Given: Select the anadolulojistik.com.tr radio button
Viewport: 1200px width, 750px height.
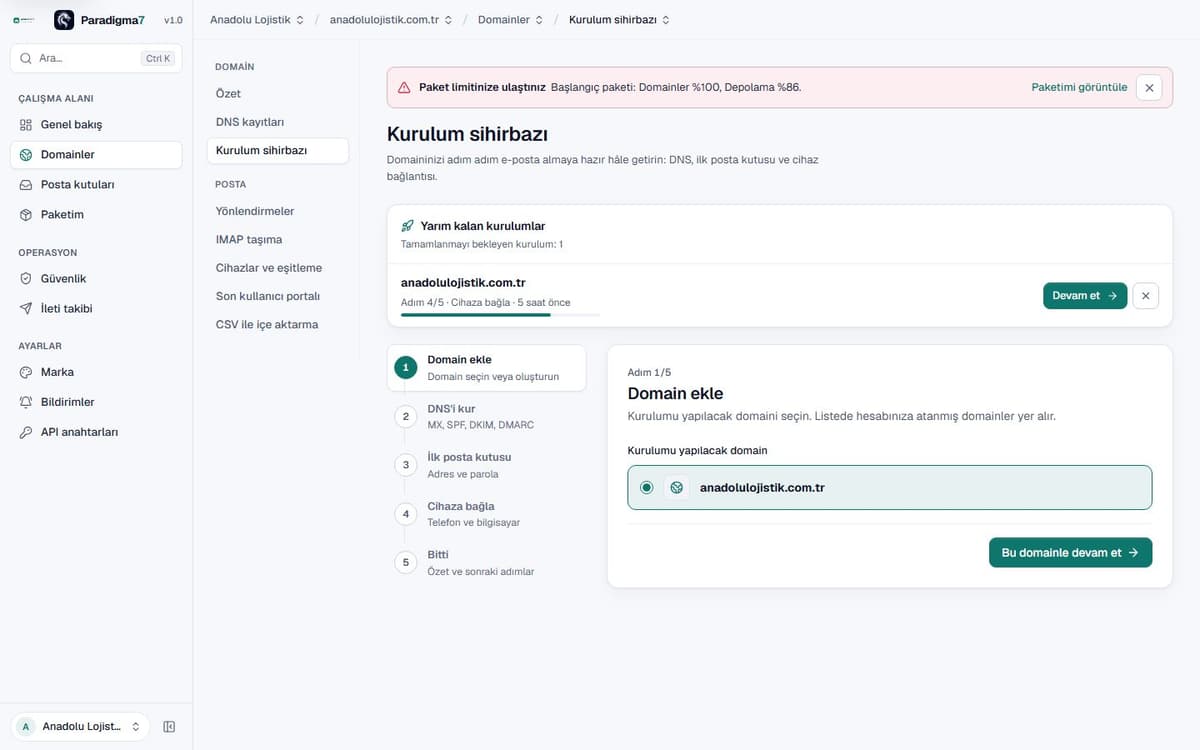Looking at the screenshot, I should pyautogui.click(x=647, y=488).
